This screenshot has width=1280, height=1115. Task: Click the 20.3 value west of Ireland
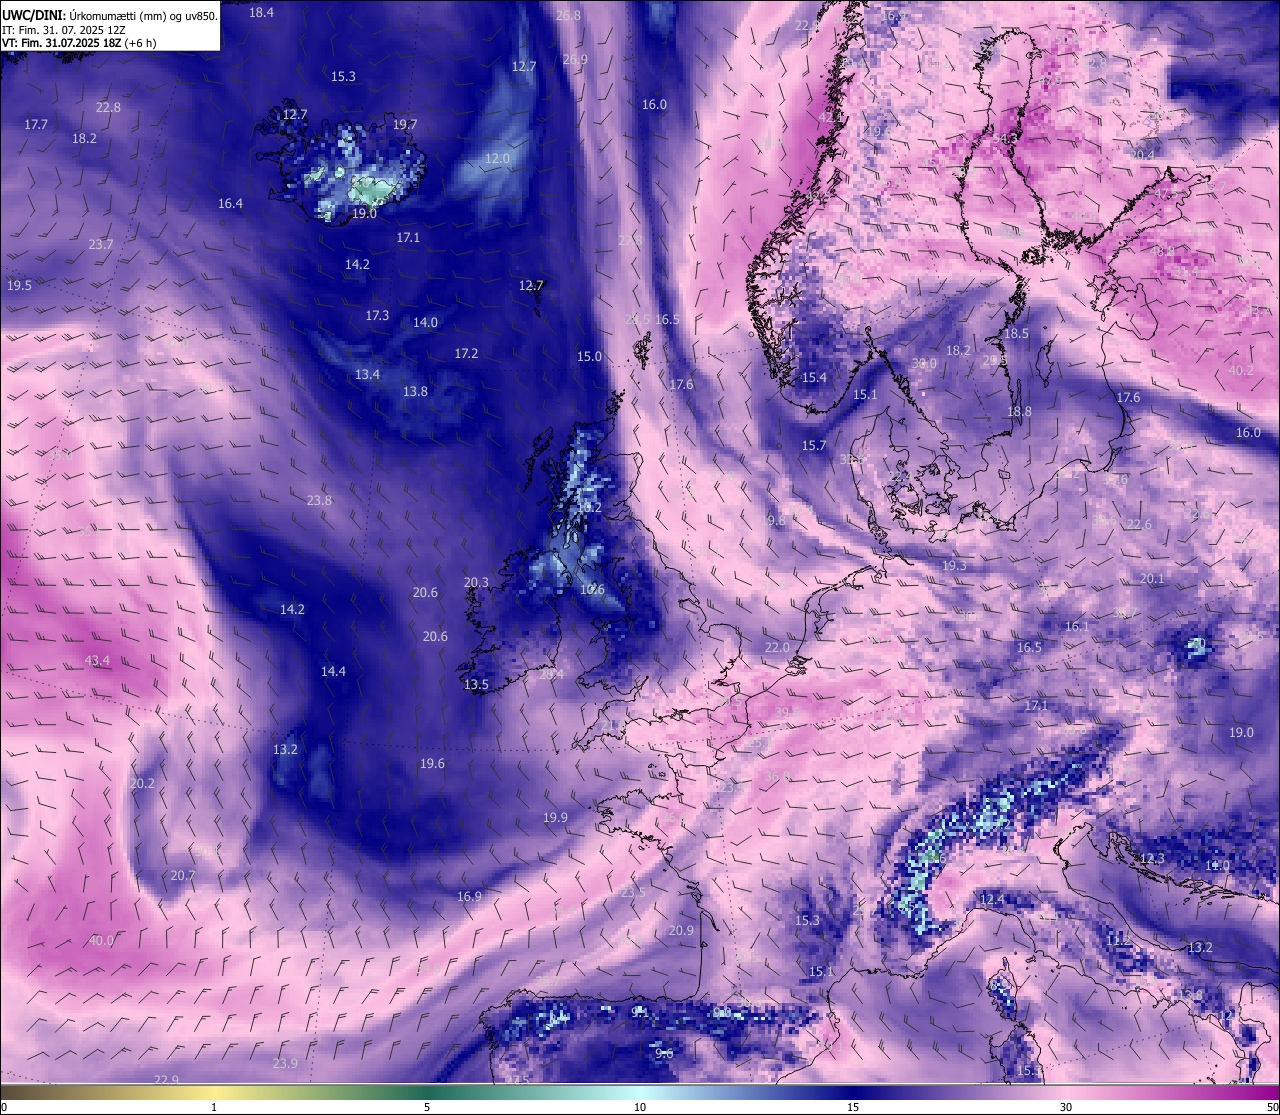[476, 582]
